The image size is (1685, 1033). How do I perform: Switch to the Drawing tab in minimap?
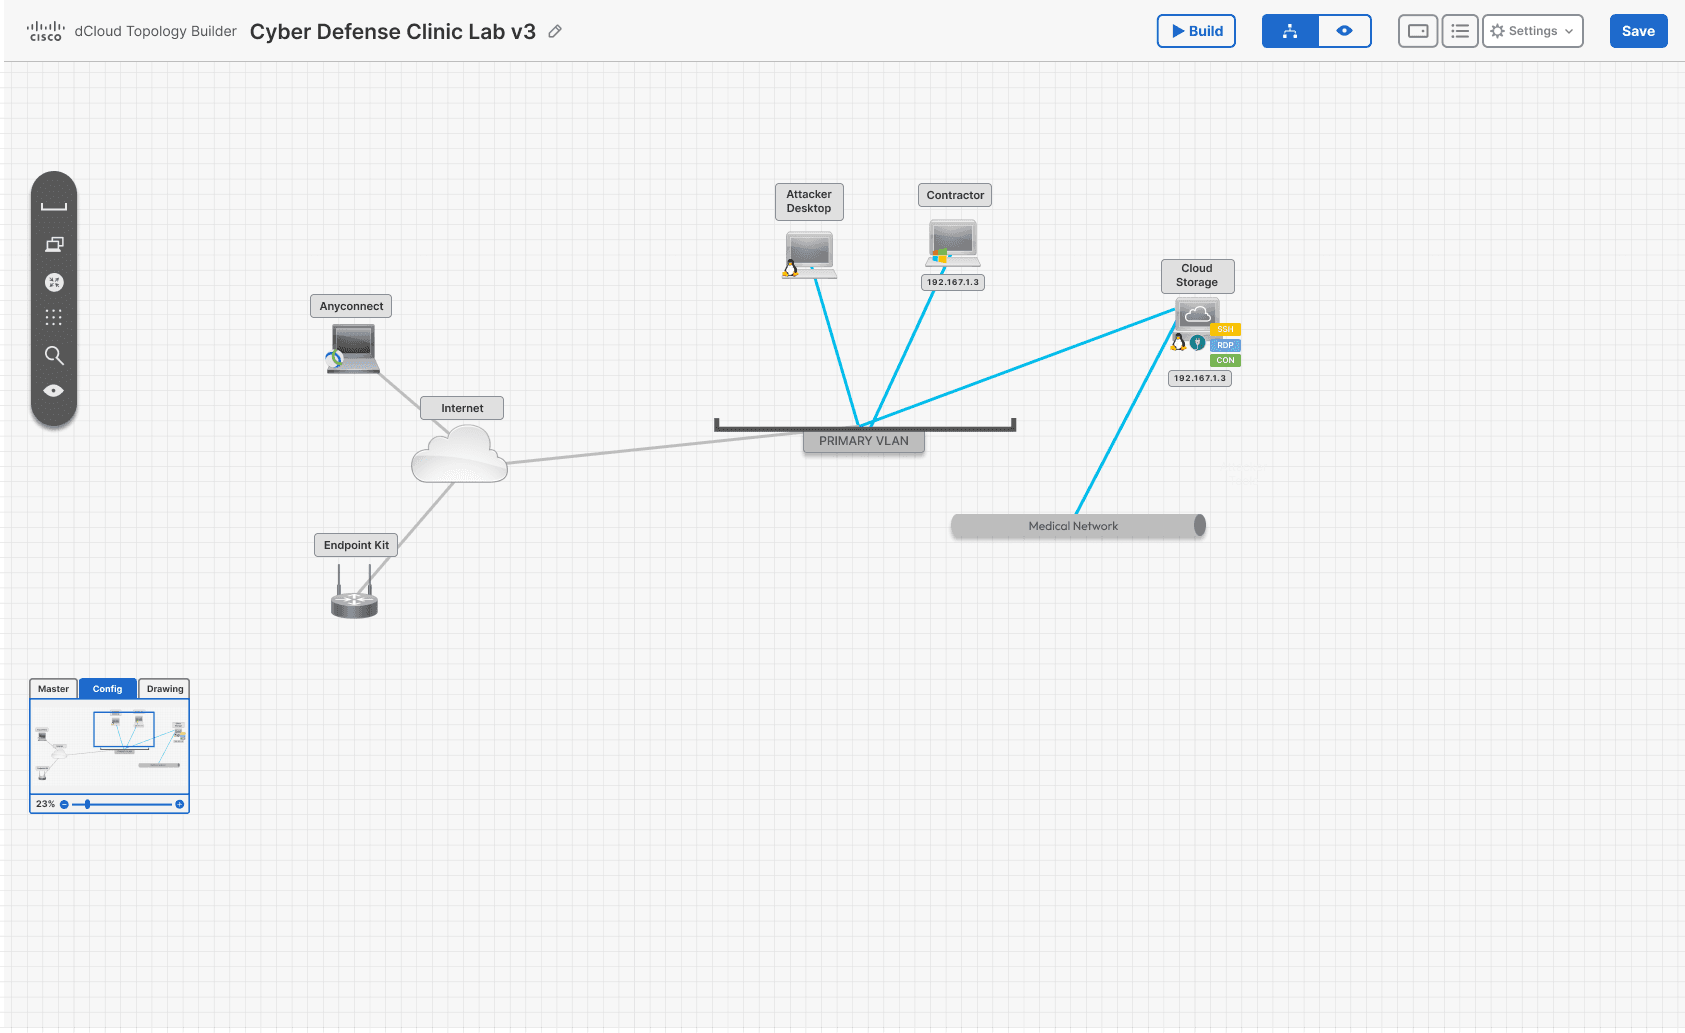click(165, 689)
